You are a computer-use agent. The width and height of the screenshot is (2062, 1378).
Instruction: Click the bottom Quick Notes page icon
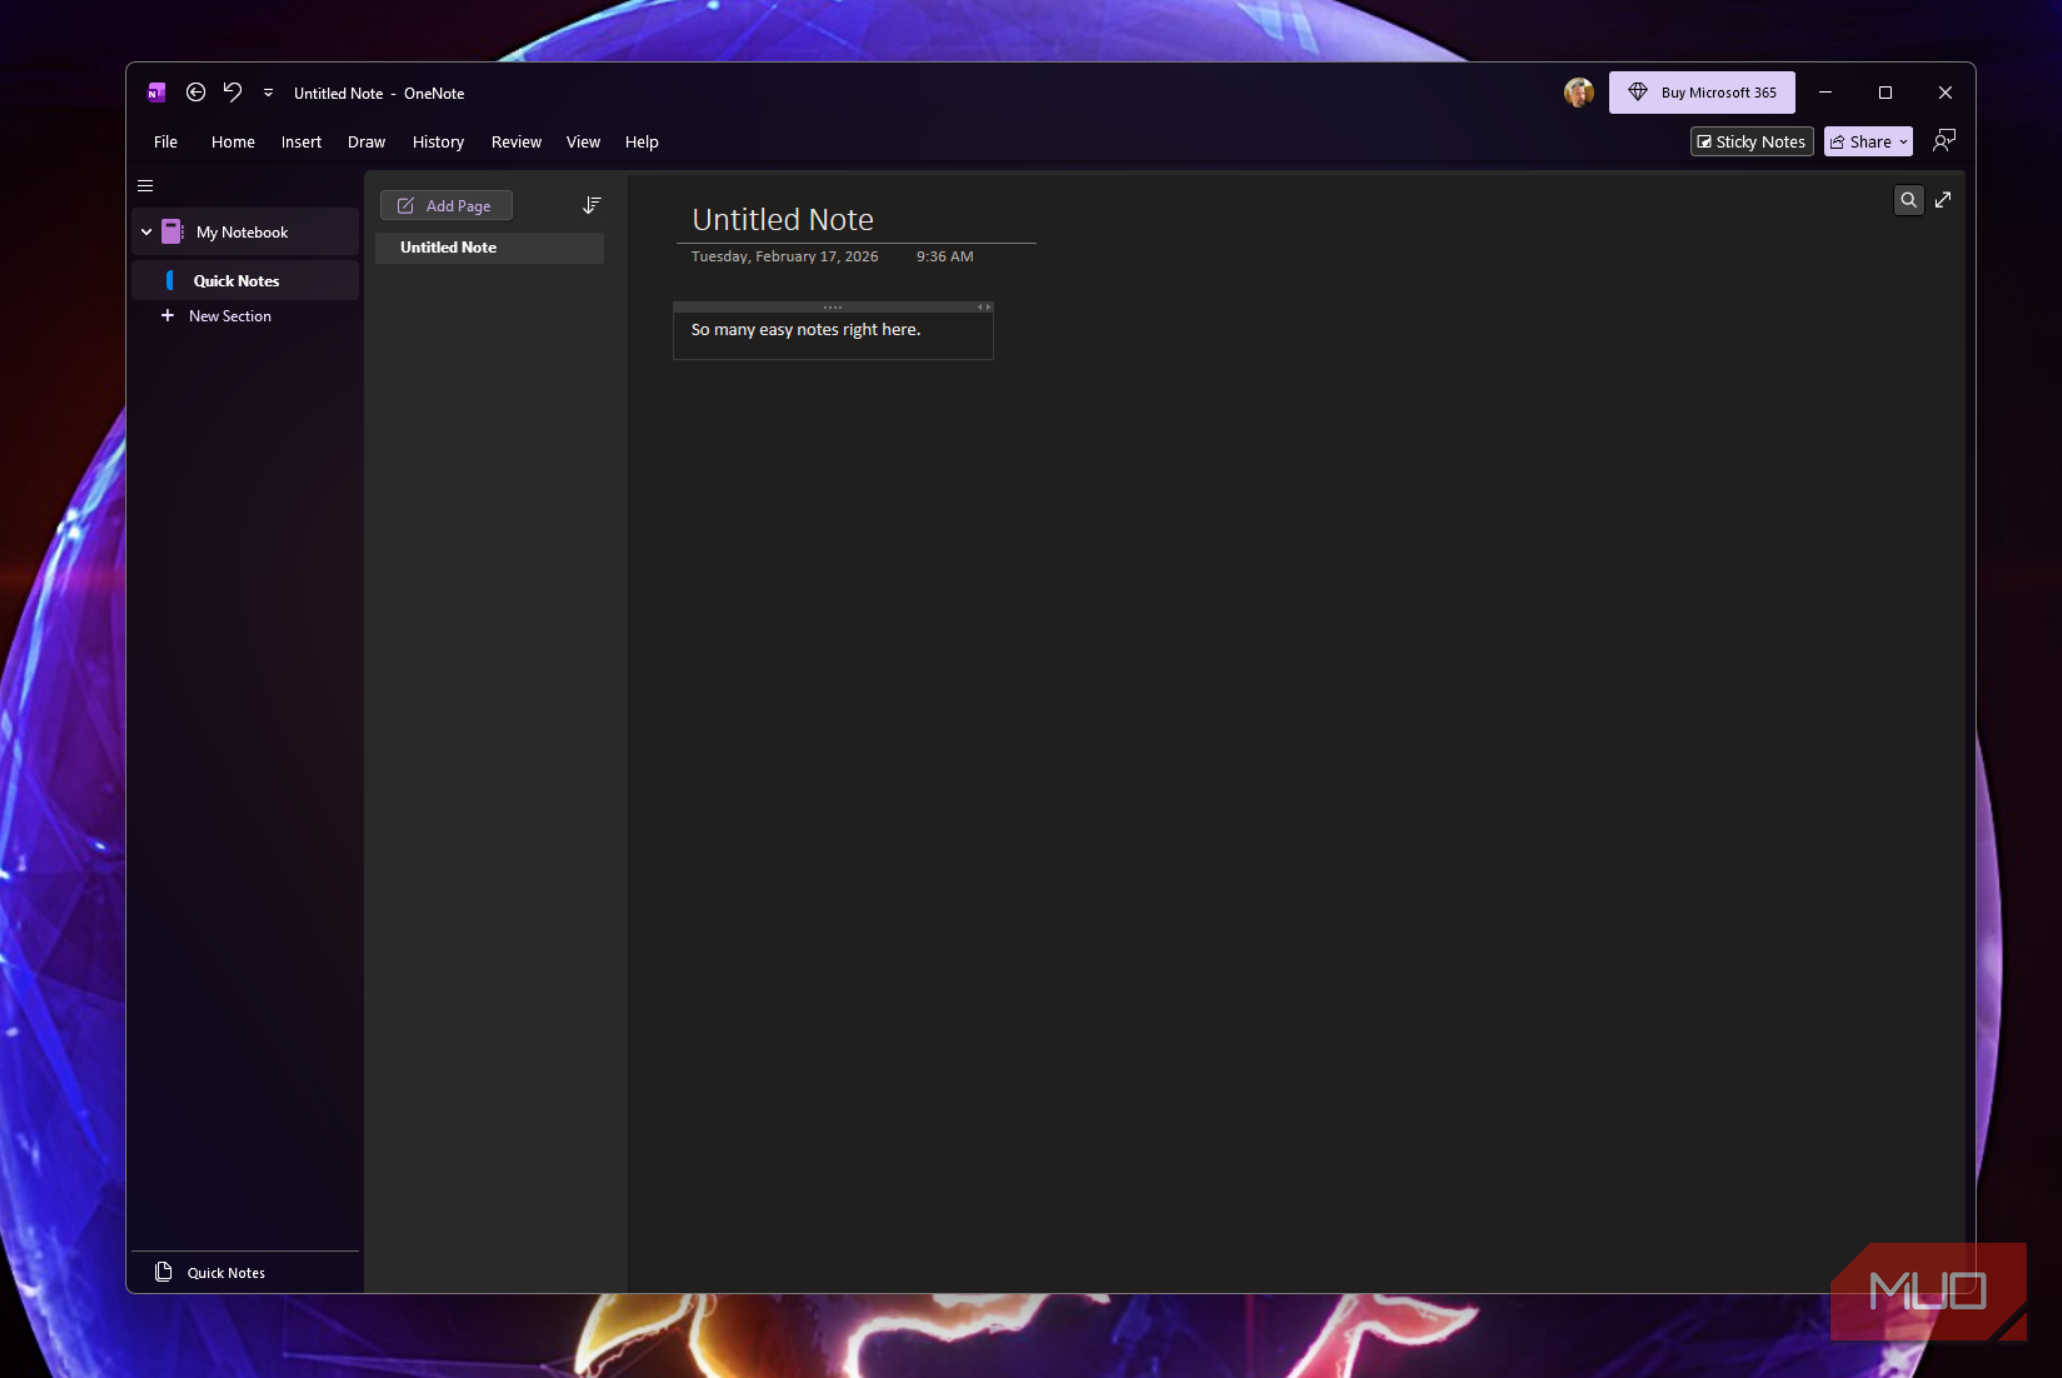click(164, 1272)
